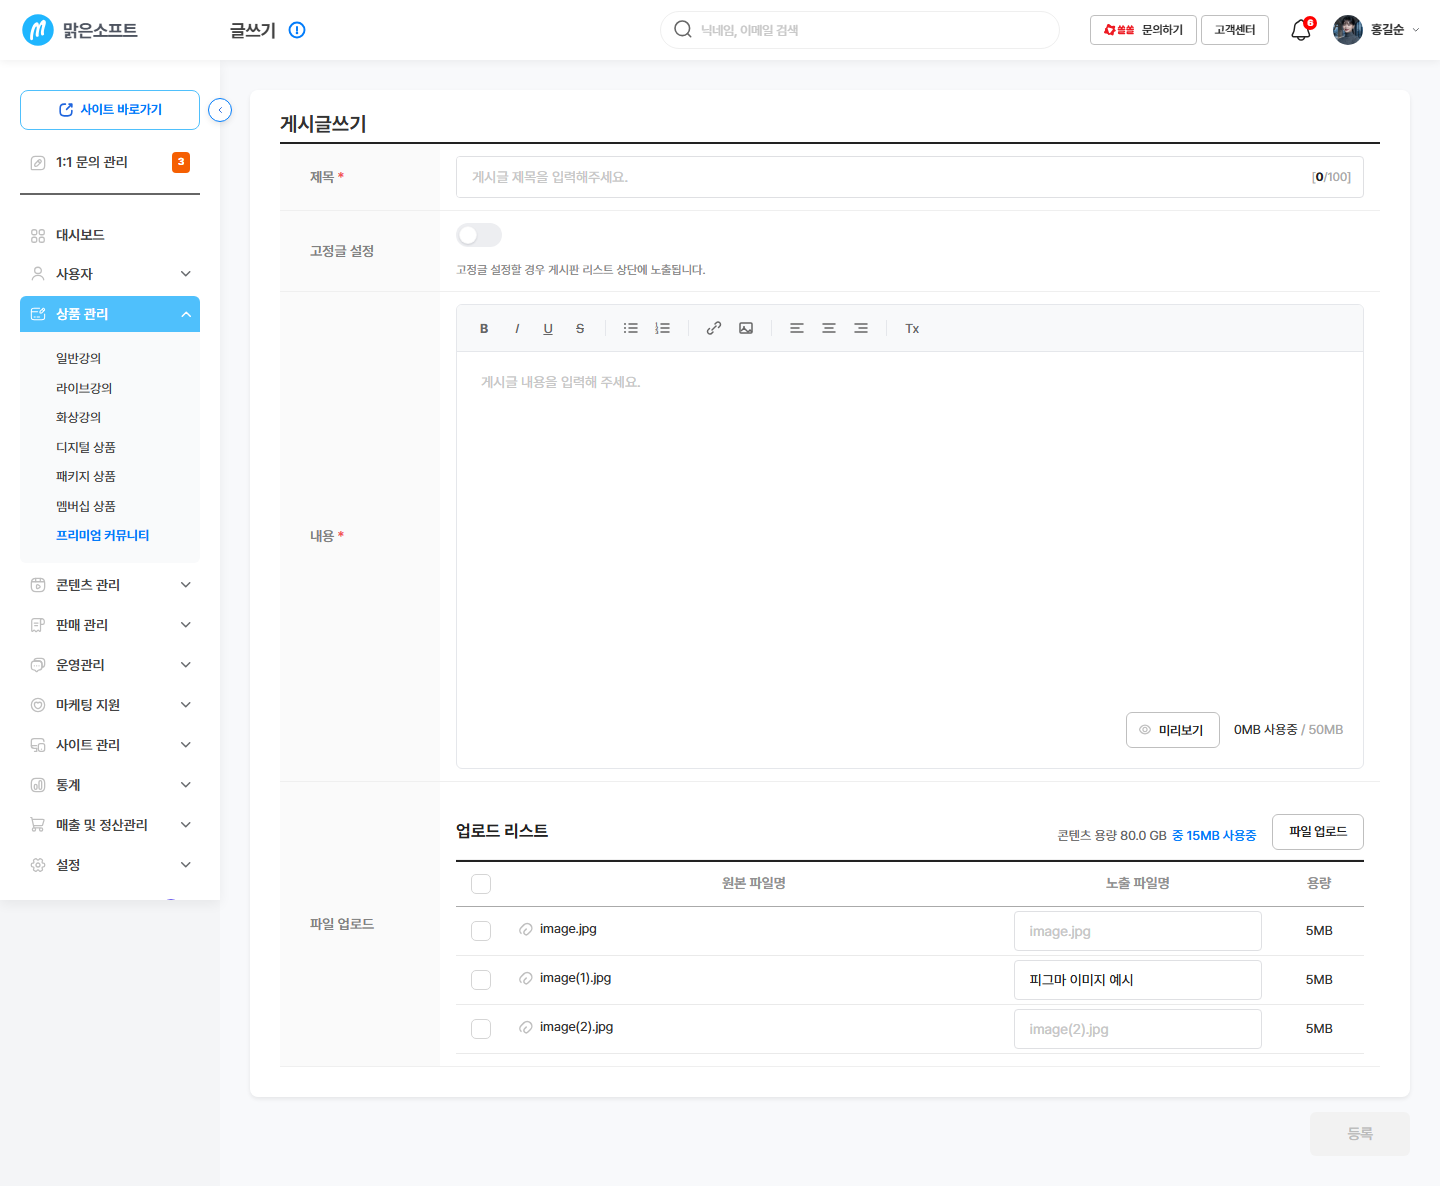Screen dimensions: 1440x1186
Task: Open the 홍길순 user dropdown
Action: pyautogui.click(x=1394, y=30)
